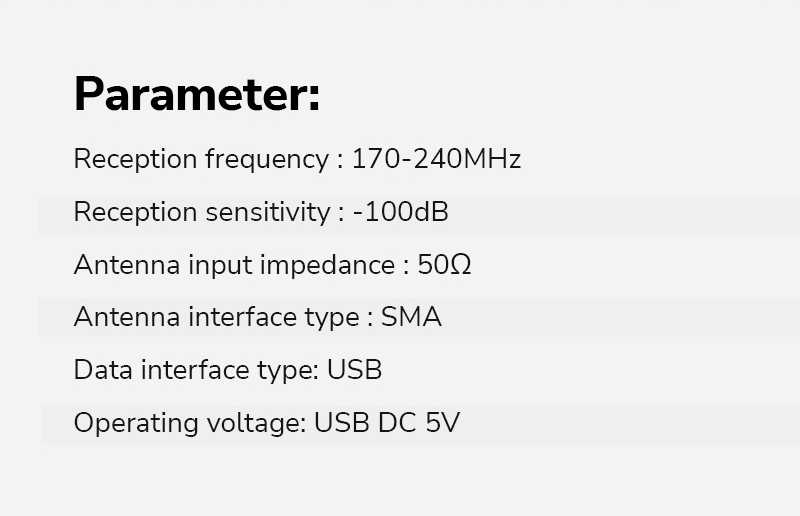Click the SMA value text
This screenshot has width=800, height=516.
click(411, 317)
